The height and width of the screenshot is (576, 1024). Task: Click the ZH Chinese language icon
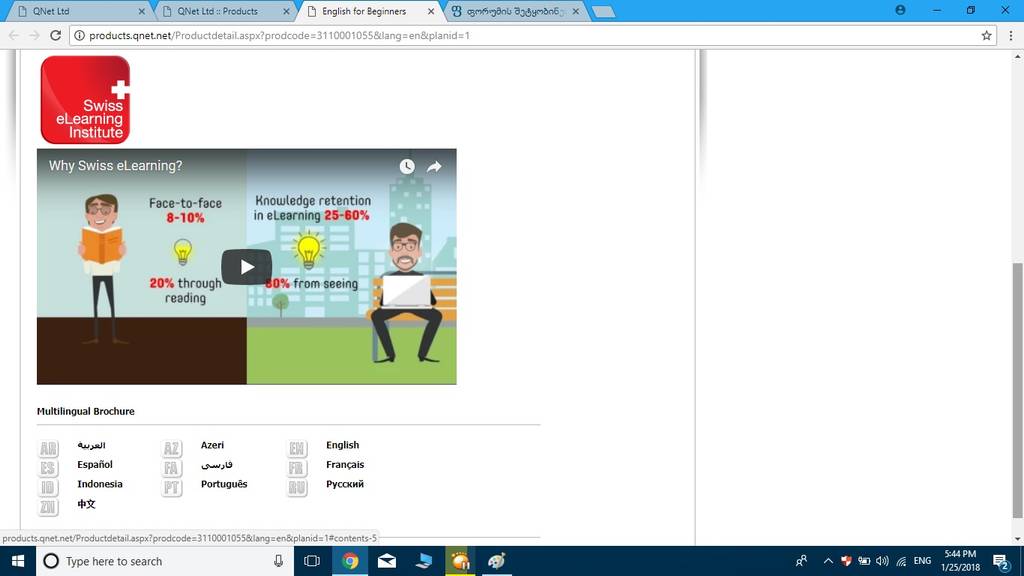pos(48,507)
